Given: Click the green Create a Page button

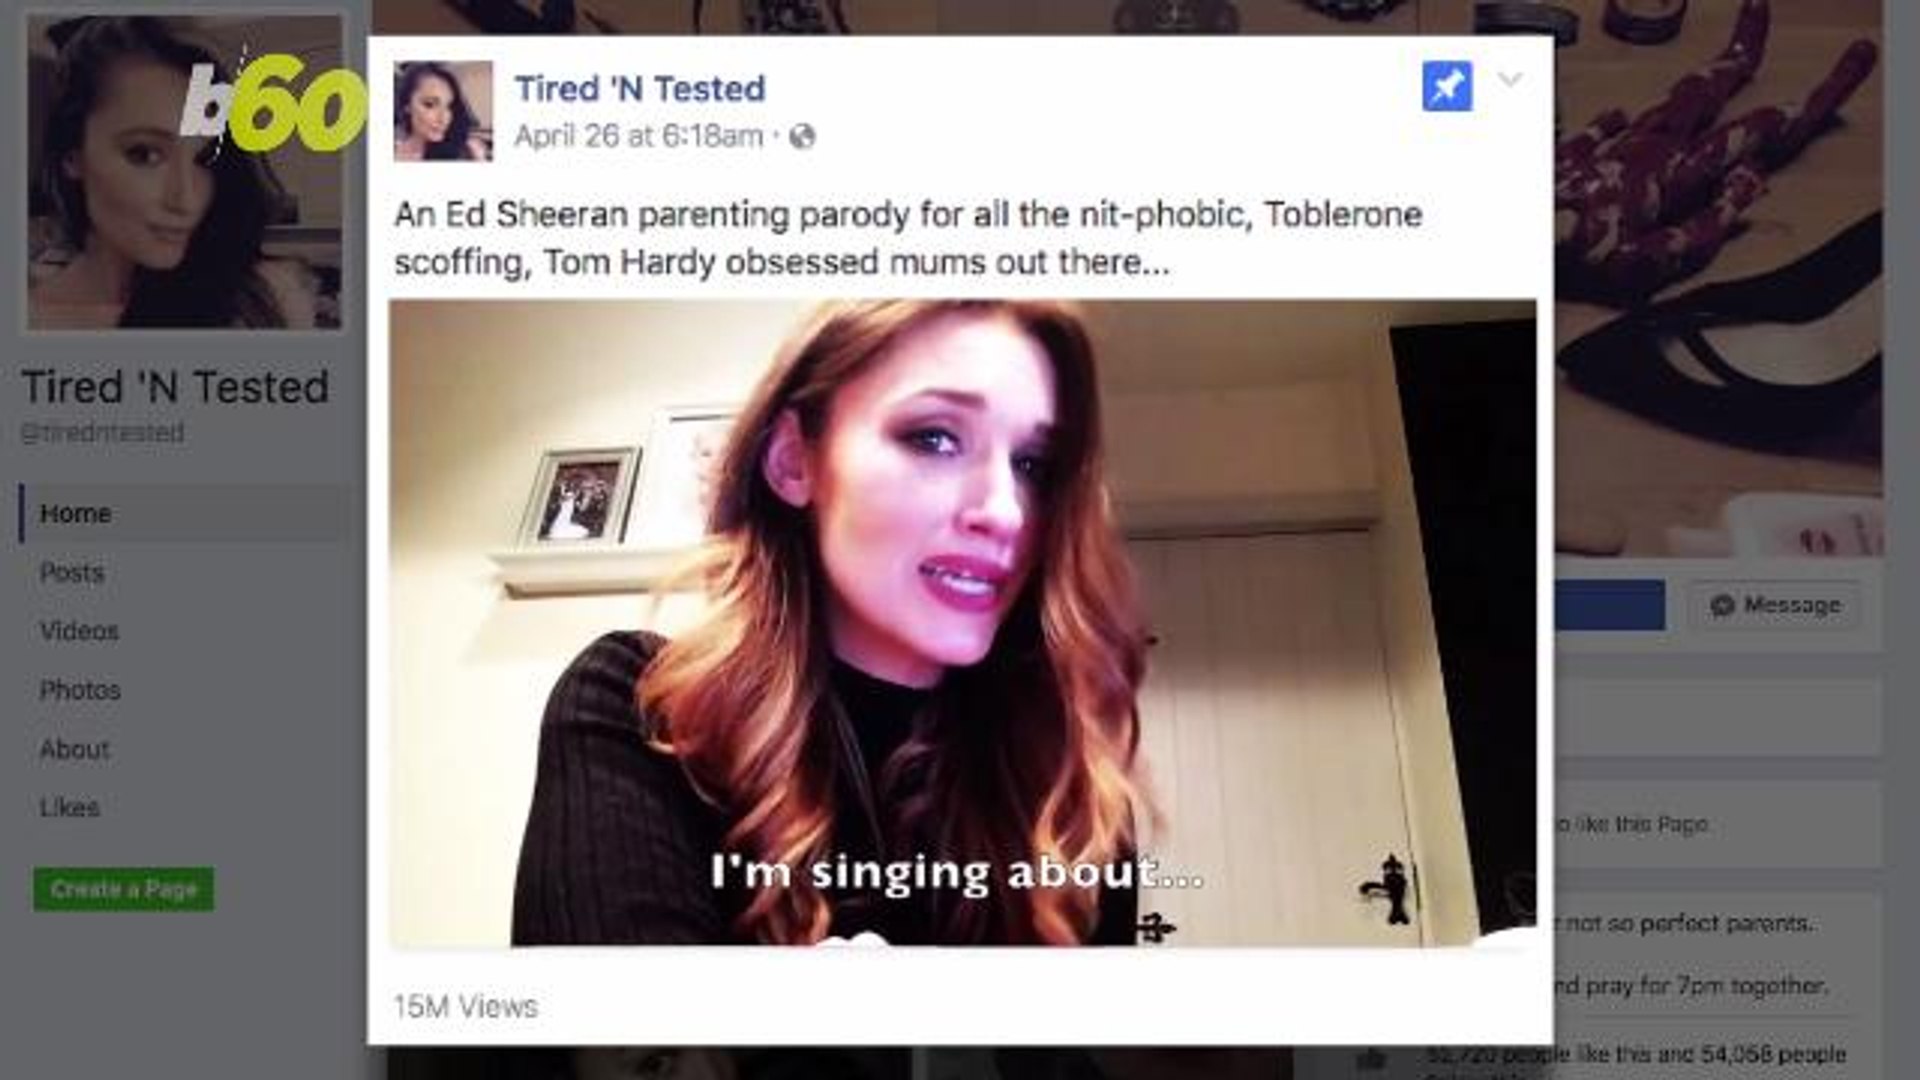Looking at the screenshot, I should (x=124, y=889).
